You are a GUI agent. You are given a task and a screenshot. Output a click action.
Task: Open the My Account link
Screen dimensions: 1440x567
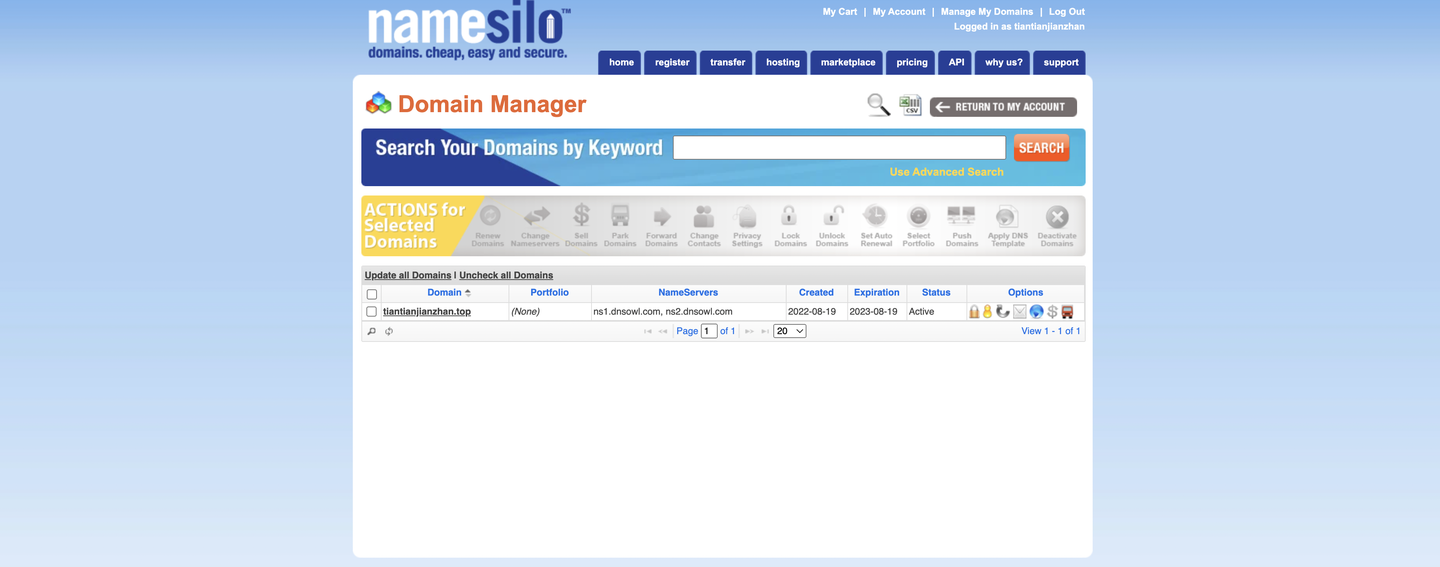[899, 12]
